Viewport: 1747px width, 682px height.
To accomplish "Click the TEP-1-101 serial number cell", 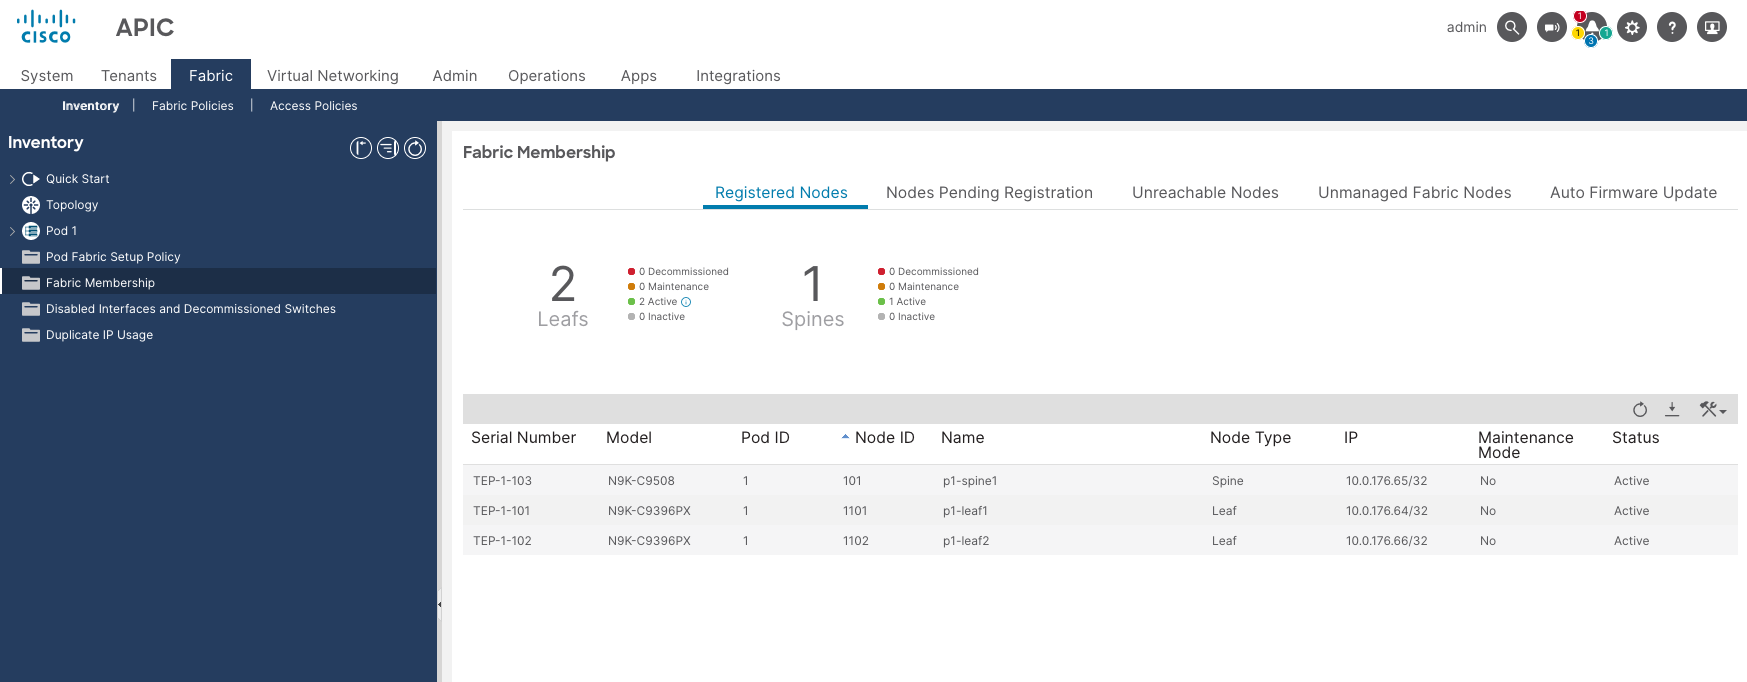I will coord(502,511).
